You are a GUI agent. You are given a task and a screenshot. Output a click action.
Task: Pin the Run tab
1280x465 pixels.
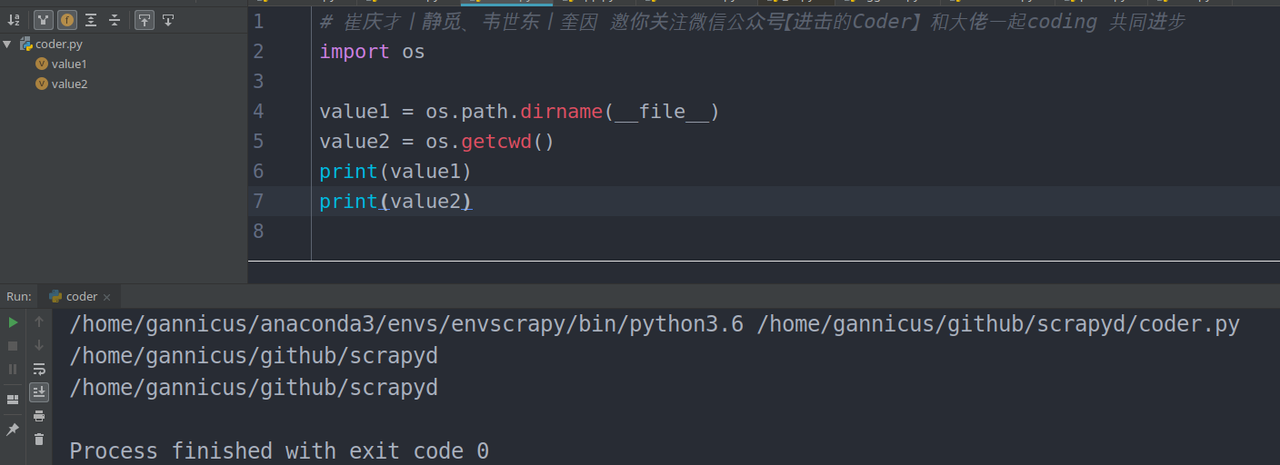[x=13, y=429]
